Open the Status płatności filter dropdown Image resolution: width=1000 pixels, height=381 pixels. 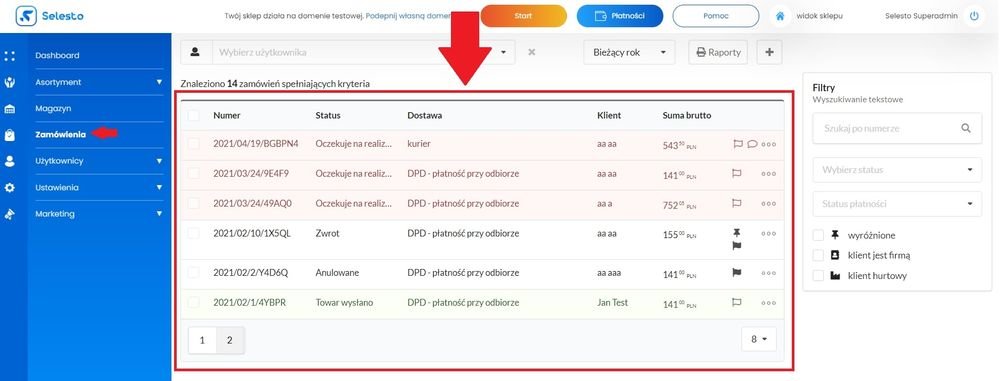(897, 204)
